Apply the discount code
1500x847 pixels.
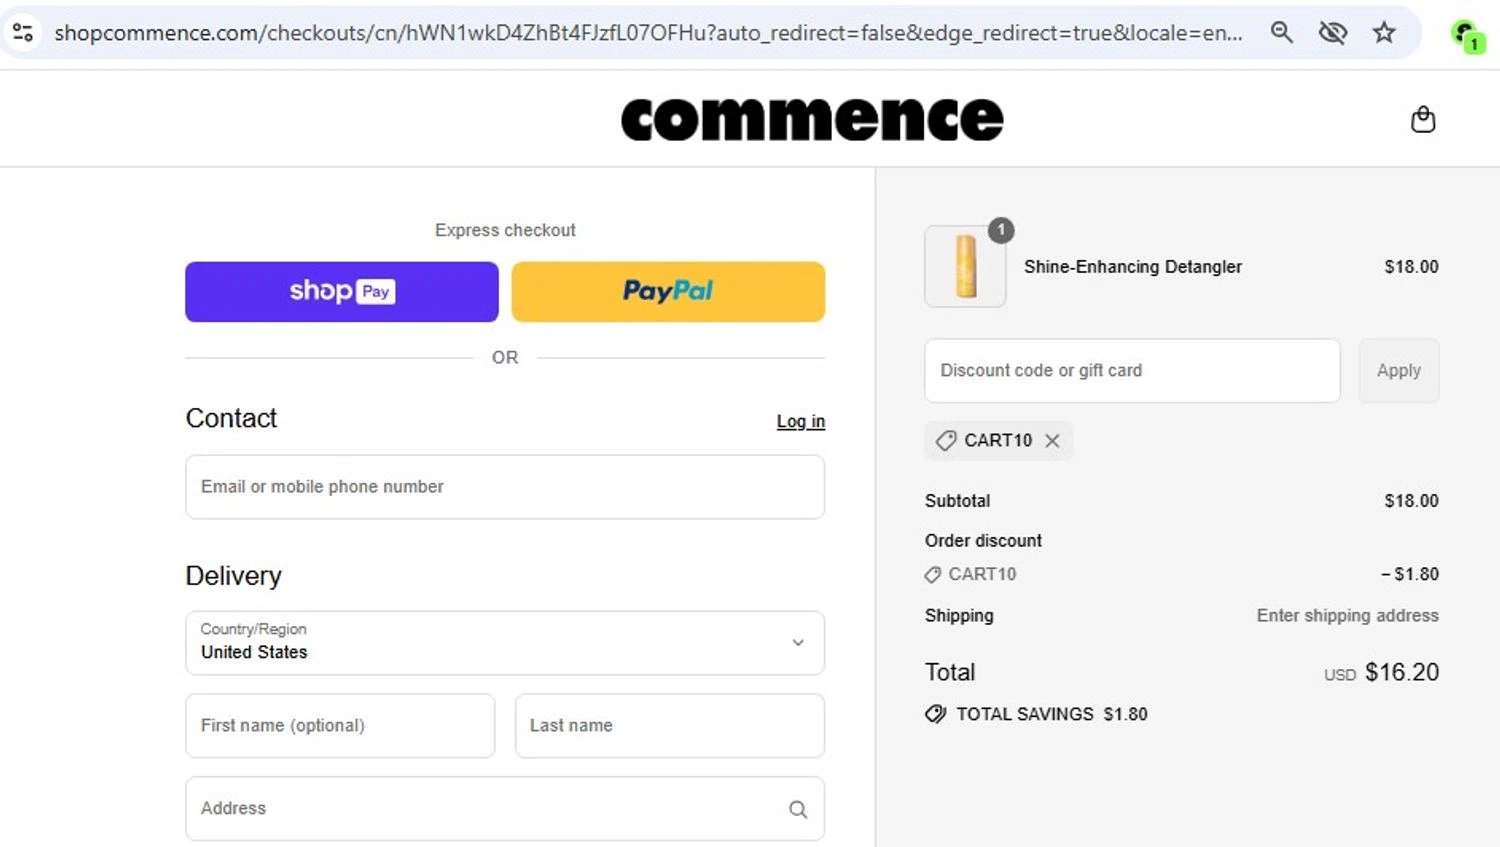(1398, 370)
